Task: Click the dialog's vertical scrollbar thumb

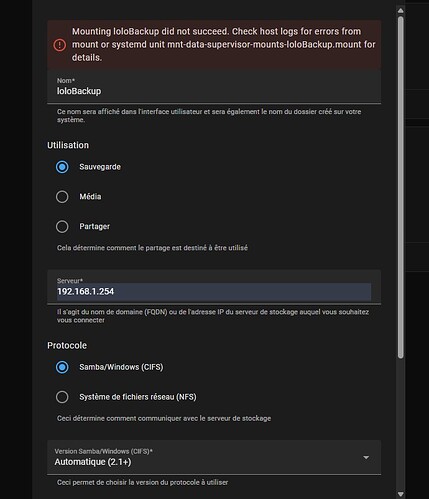Action: (401, 187)
